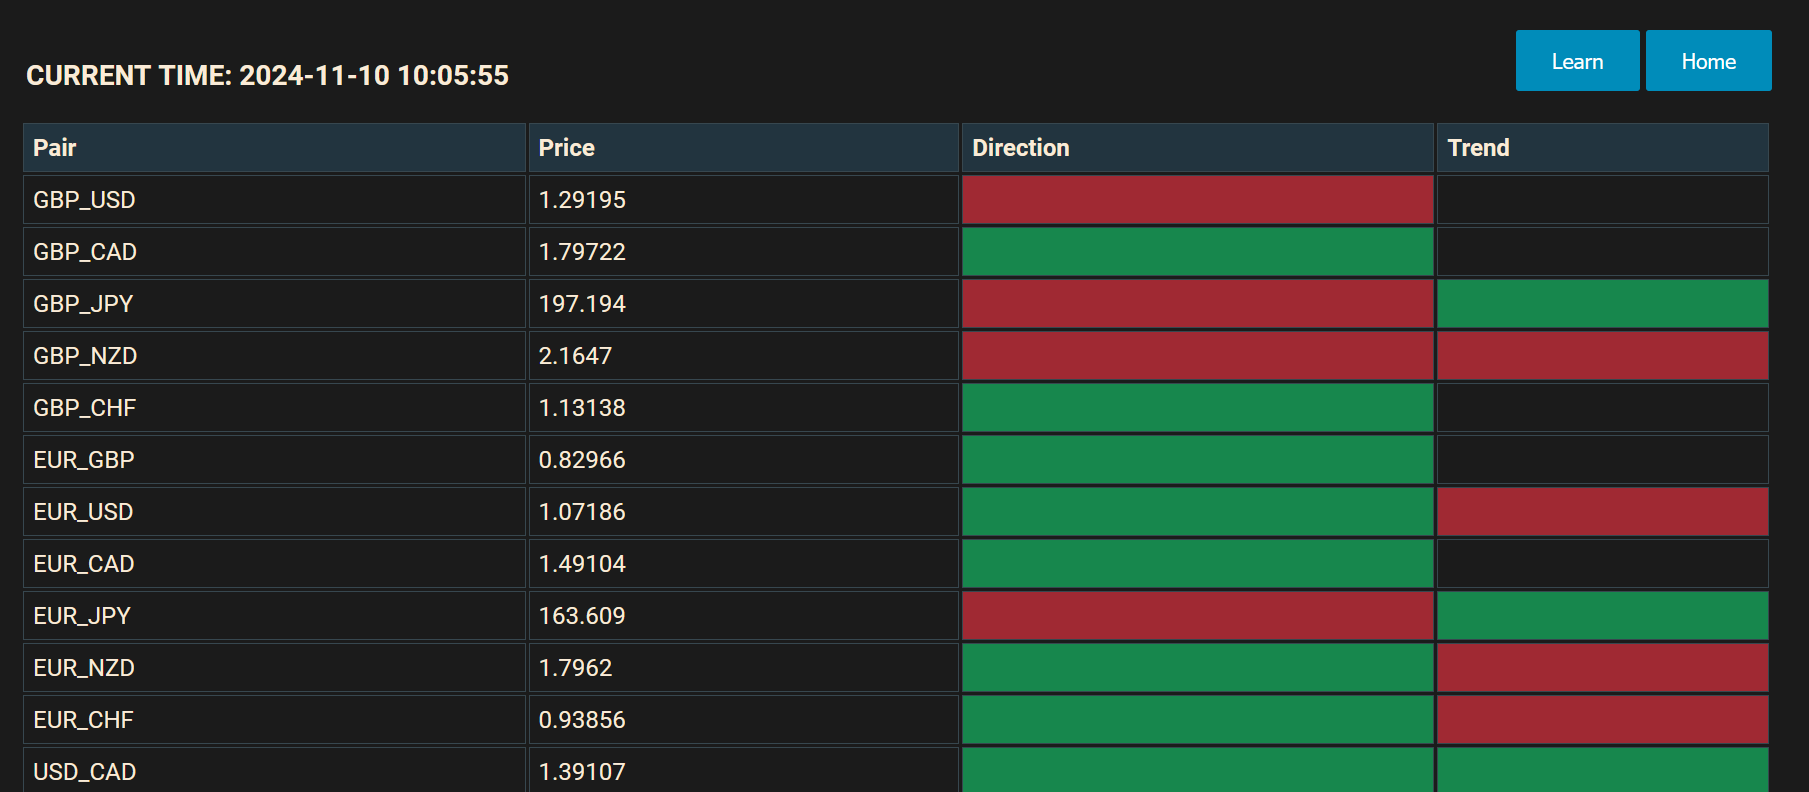
Task: Click the USD_CAD pair name cell
Action: [x=85, y=772]
